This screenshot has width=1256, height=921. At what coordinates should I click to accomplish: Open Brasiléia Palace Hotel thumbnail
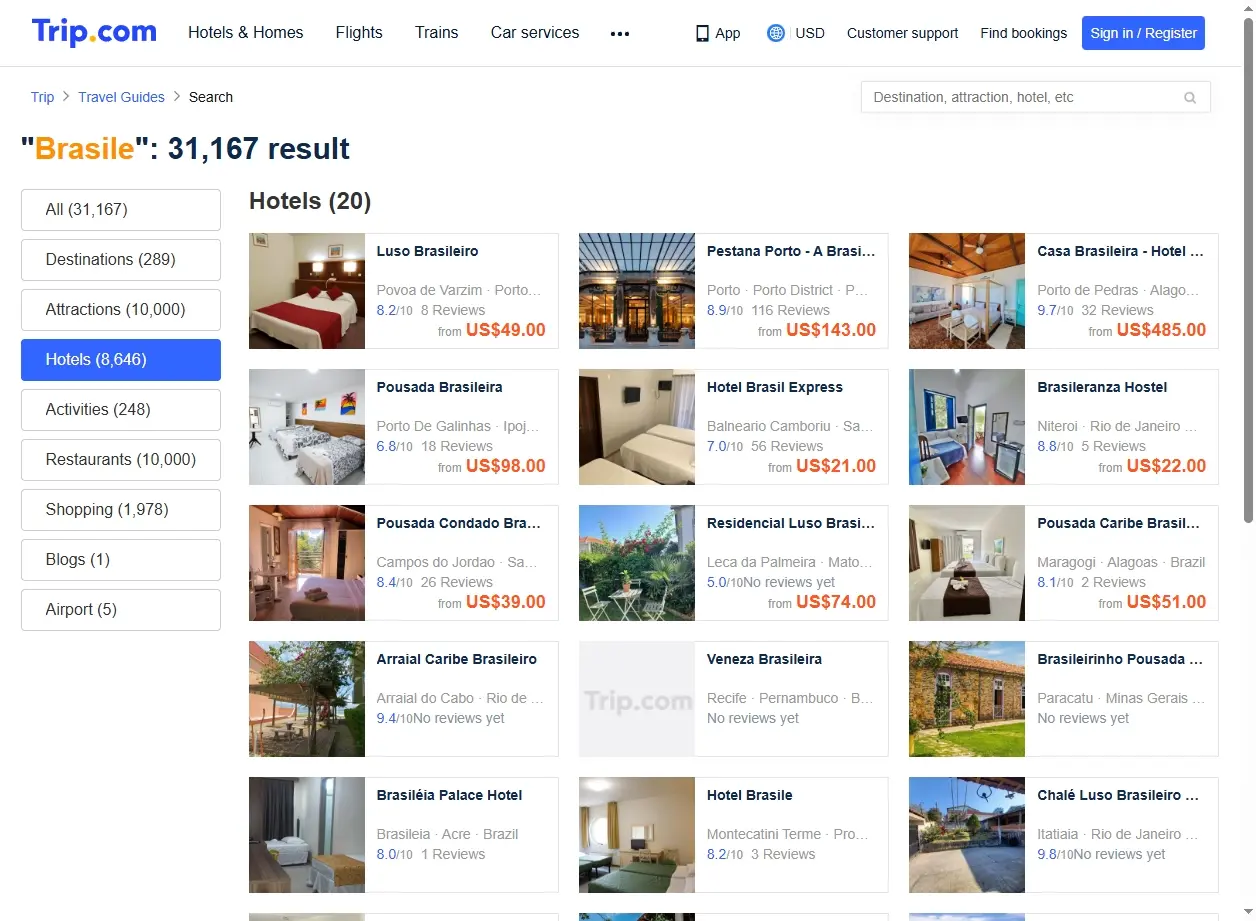pyautogui.click(x=307, y=835)
